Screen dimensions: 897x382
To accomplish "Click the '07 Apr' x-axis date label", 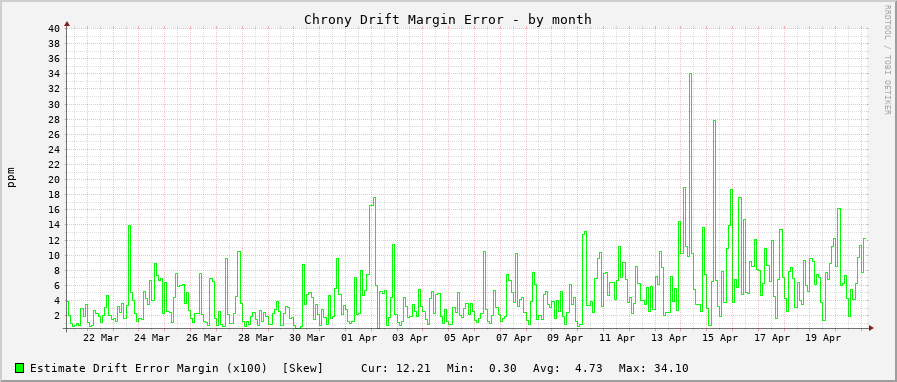I will click(514, 338).
